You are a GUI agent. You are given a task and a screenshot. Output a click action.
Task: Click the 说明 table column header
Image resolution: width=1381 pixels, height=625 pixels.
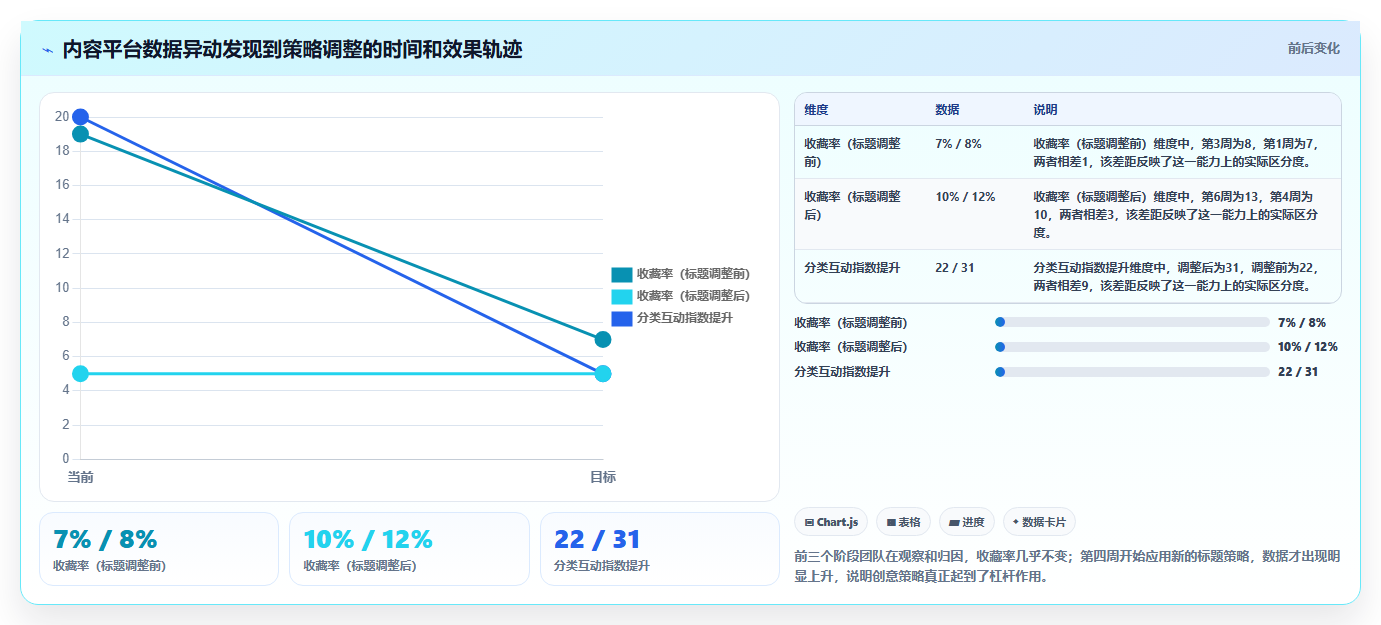pyautogui.click(x=1045, y=110)
